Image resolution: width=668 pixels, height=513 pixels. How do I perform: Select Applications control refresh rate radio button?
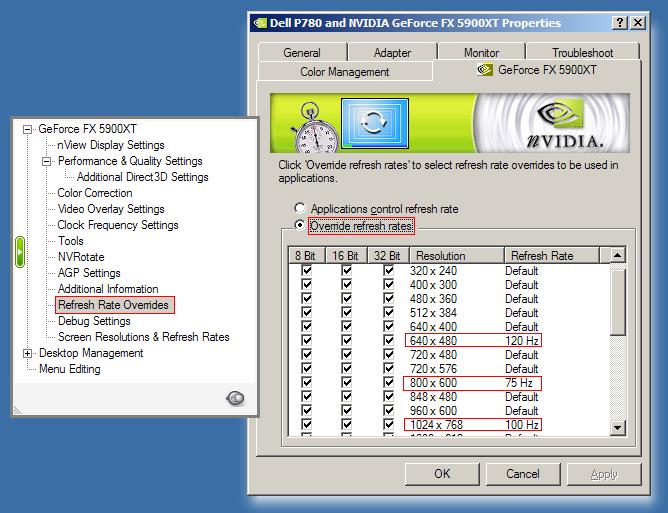pos(299,208)
